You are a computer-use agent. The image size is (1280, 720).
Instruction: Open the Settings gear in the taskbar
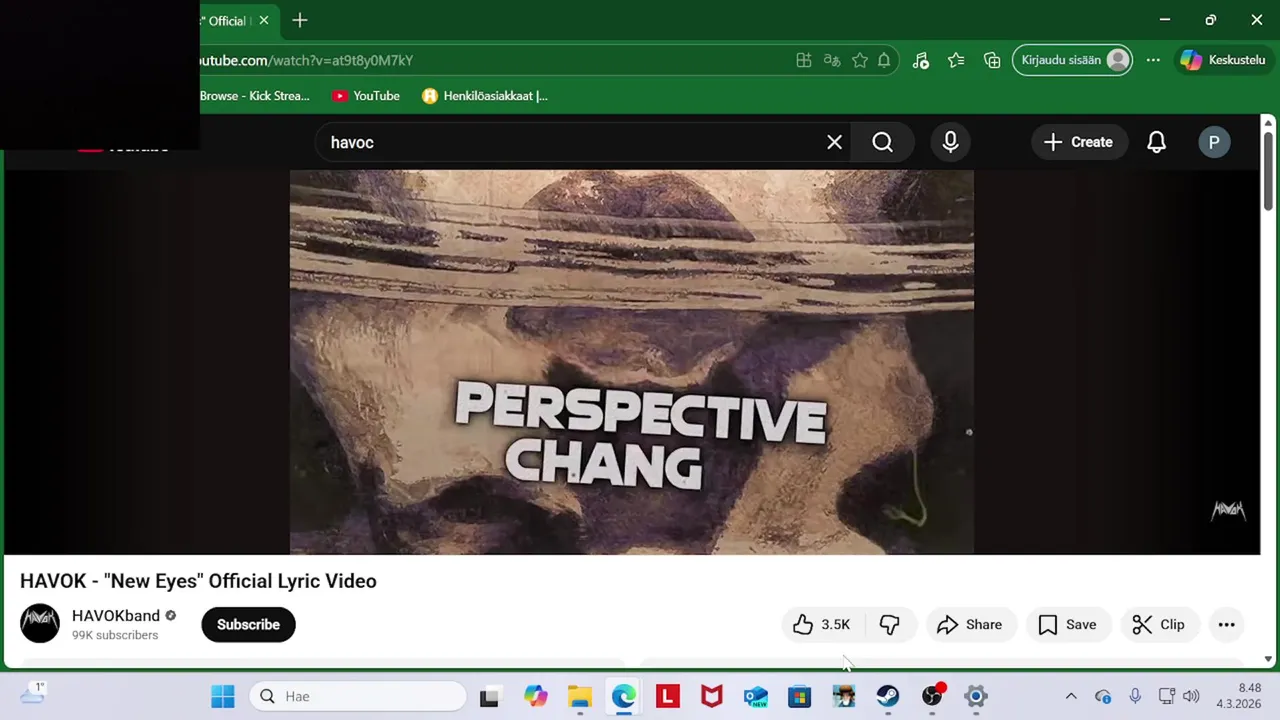pyautogui.click(x=976, y=696)
